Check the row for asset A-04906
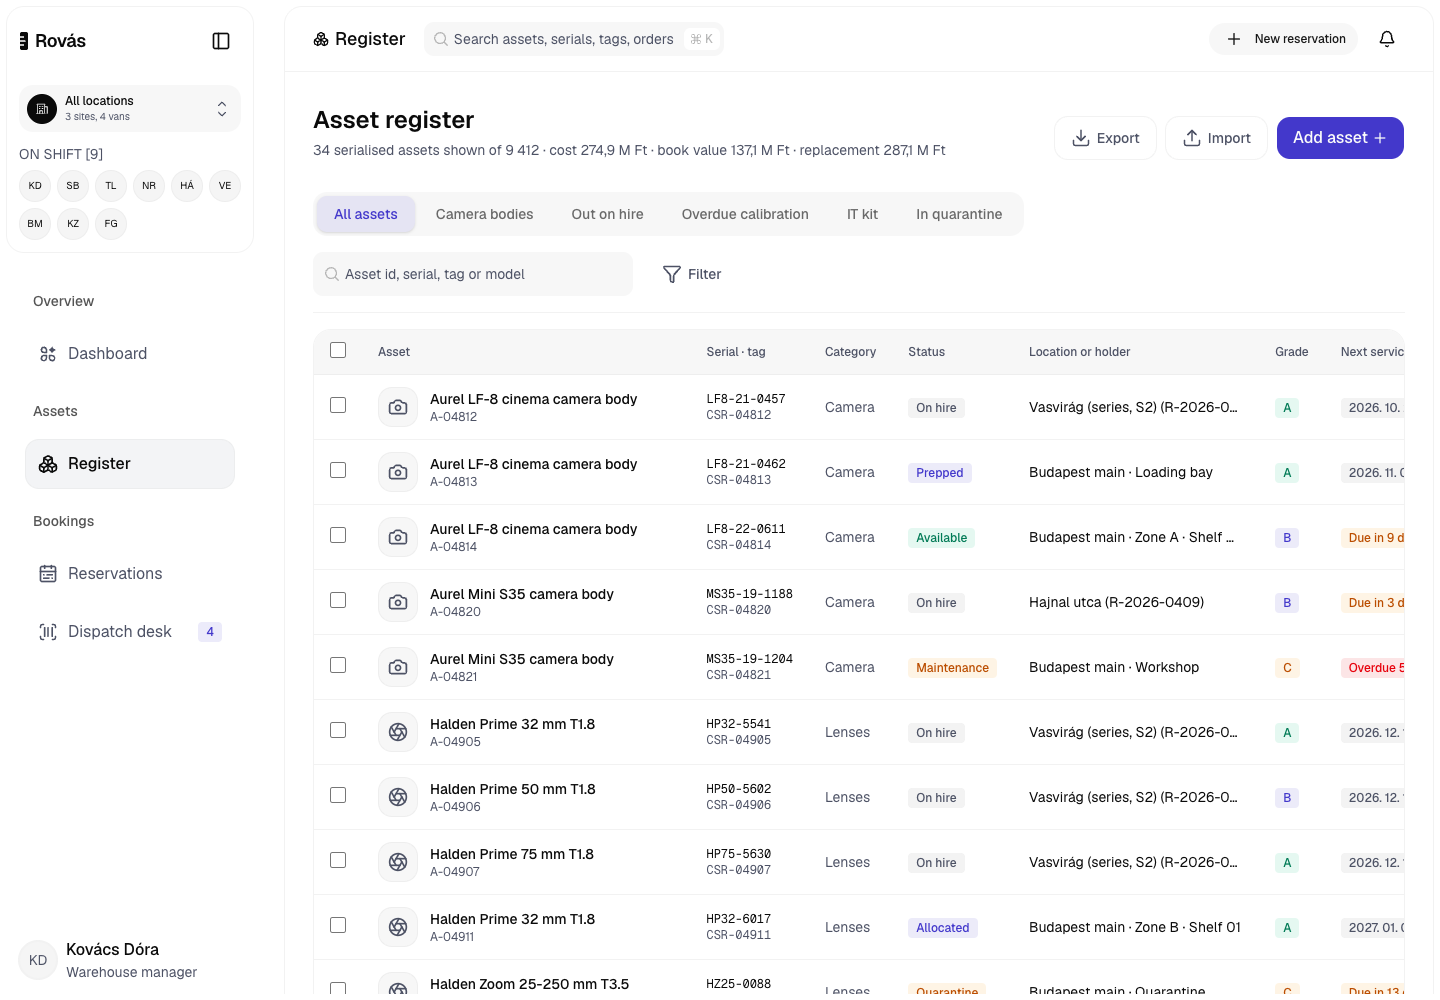Viewport: 1440px width, 1000px height. [x=338, y=795]
